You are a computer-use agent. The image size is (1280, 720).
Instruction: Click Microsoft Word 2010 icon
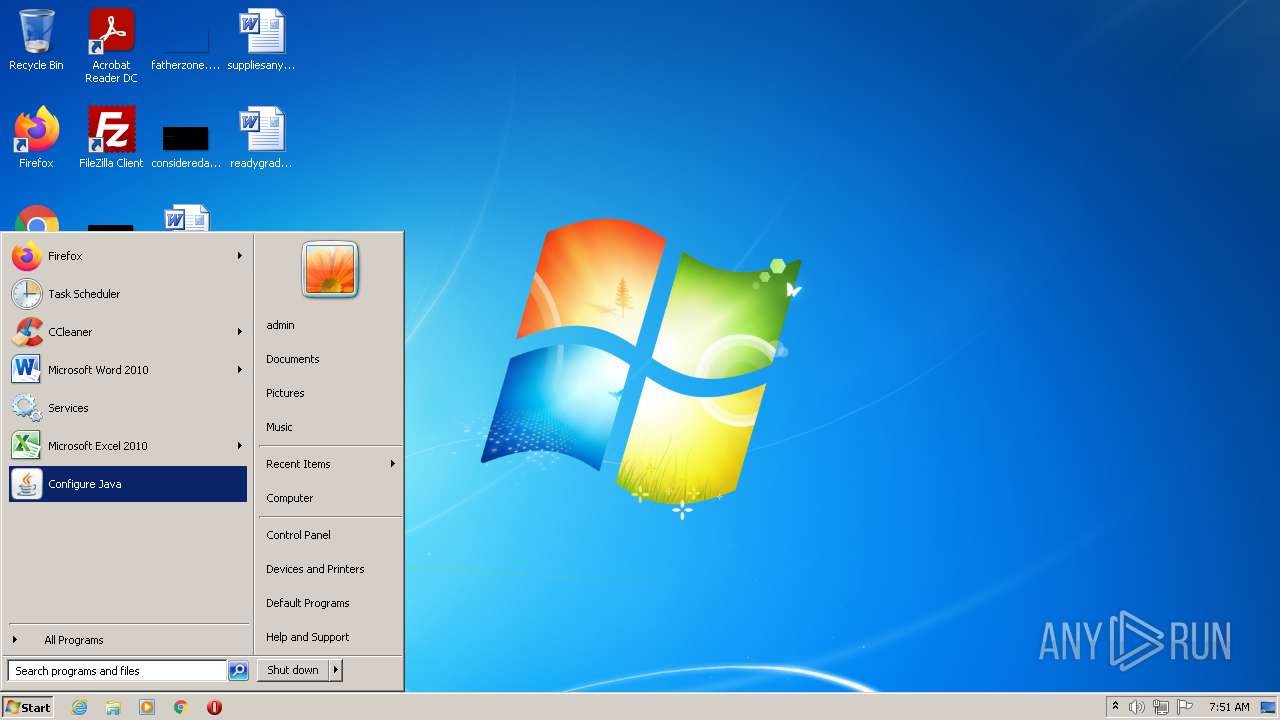pyautogui.click(x=27, y=370)
